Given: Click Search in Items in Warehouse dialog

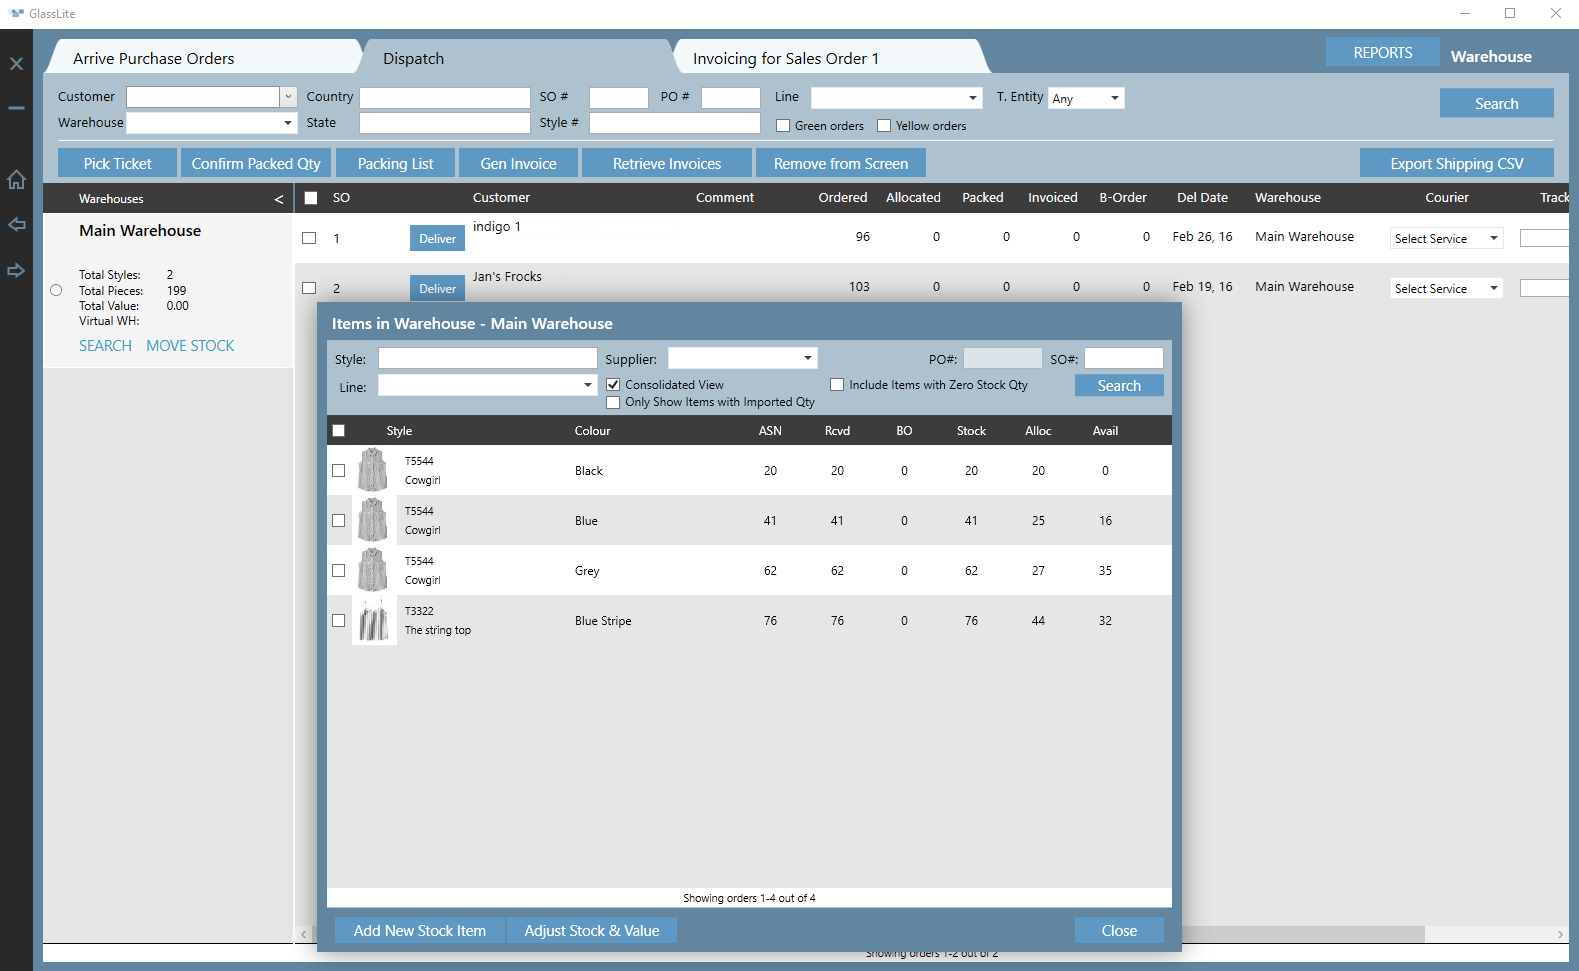Looking at the screenshot, I should point(1119,385).
